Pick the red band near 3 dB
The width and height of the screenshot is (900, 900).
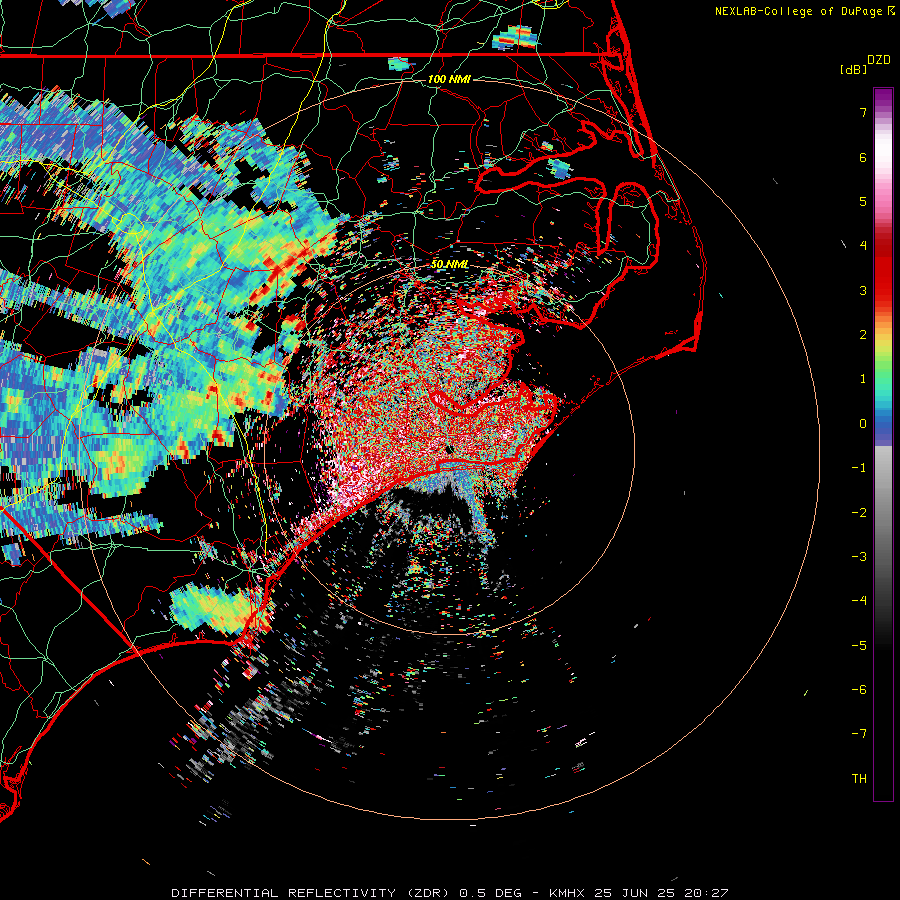tap(883, 287)
